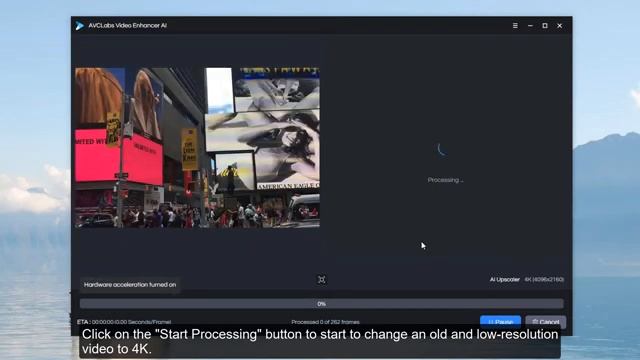Open the hamburger menu in title bar
This screenshot has height=360, width=640.
coord(515,25)
